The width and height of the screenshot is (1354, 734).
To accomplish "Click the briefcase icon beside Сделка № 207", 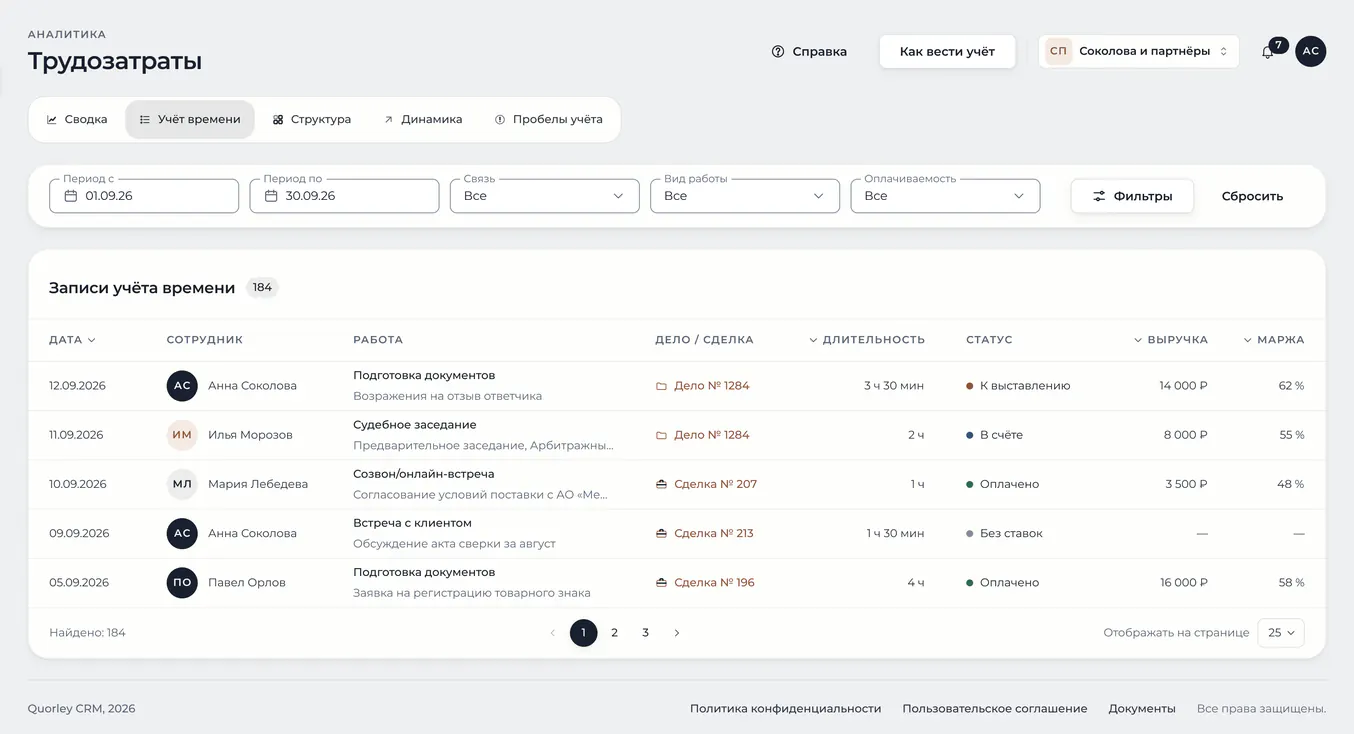I will click(661, 484).
